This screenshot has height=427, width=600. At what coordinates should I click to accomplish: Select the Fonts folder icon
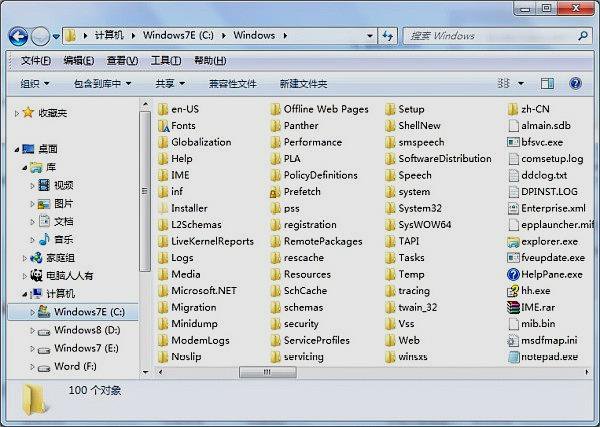163,126
